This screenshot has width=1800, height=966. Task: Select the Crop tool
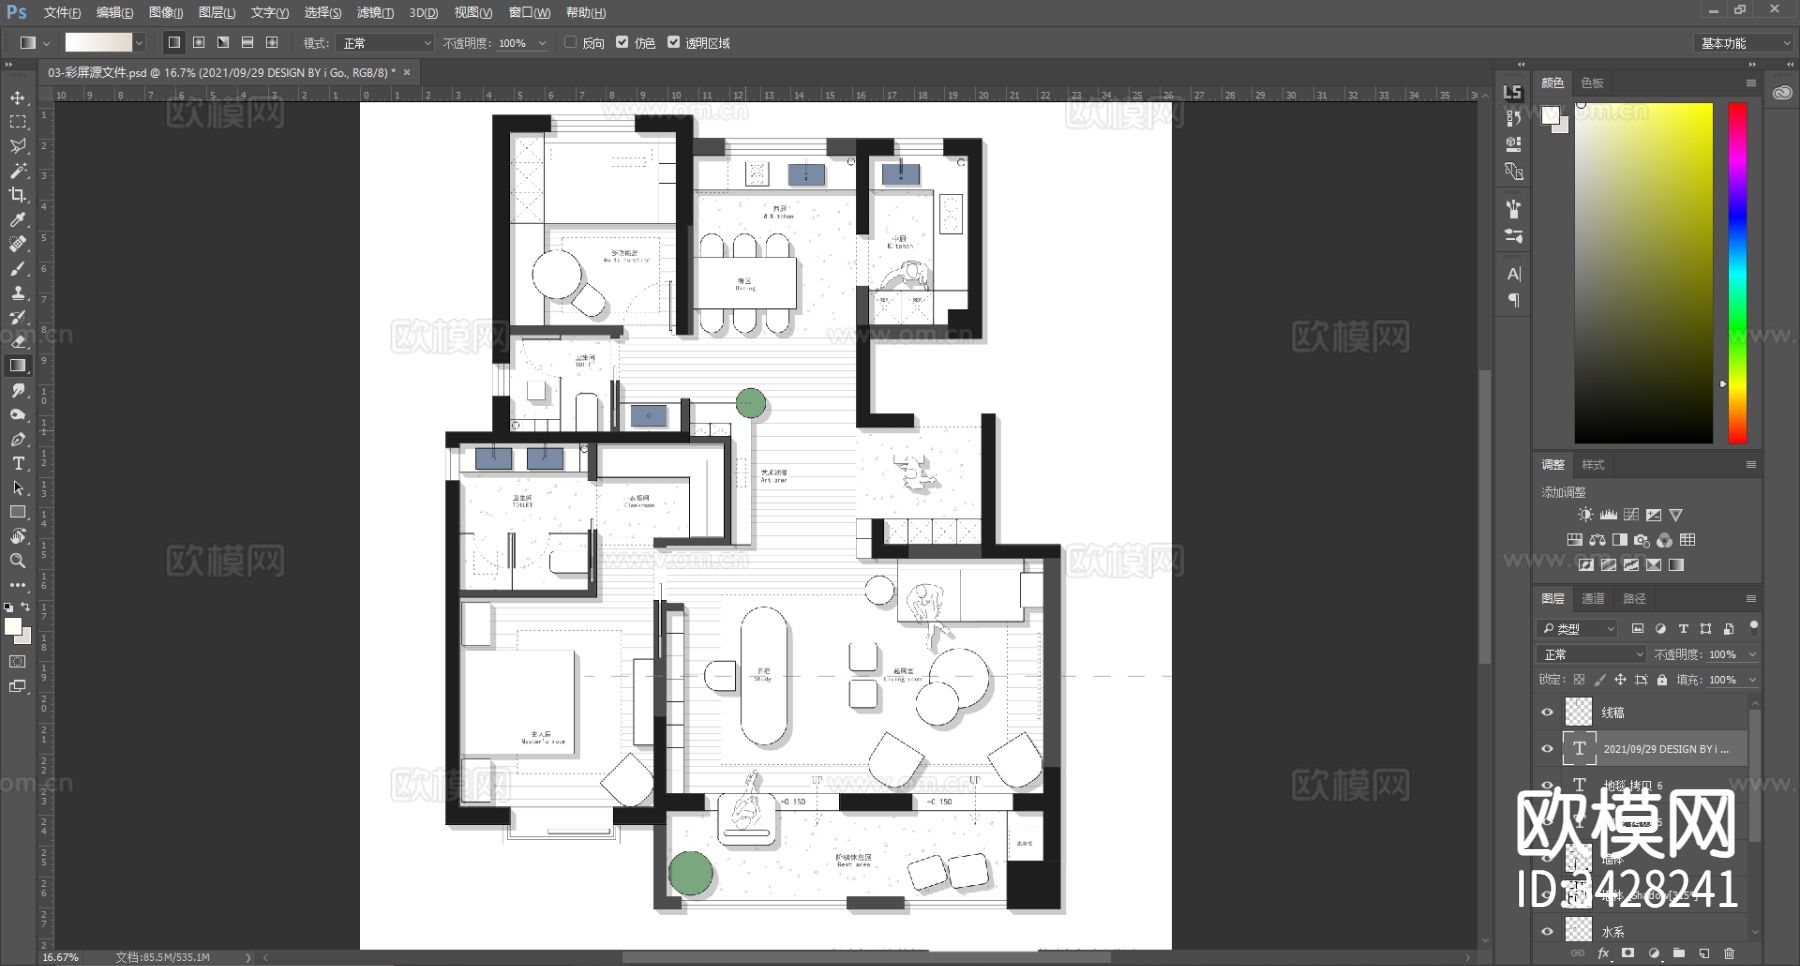coord(18,195)
